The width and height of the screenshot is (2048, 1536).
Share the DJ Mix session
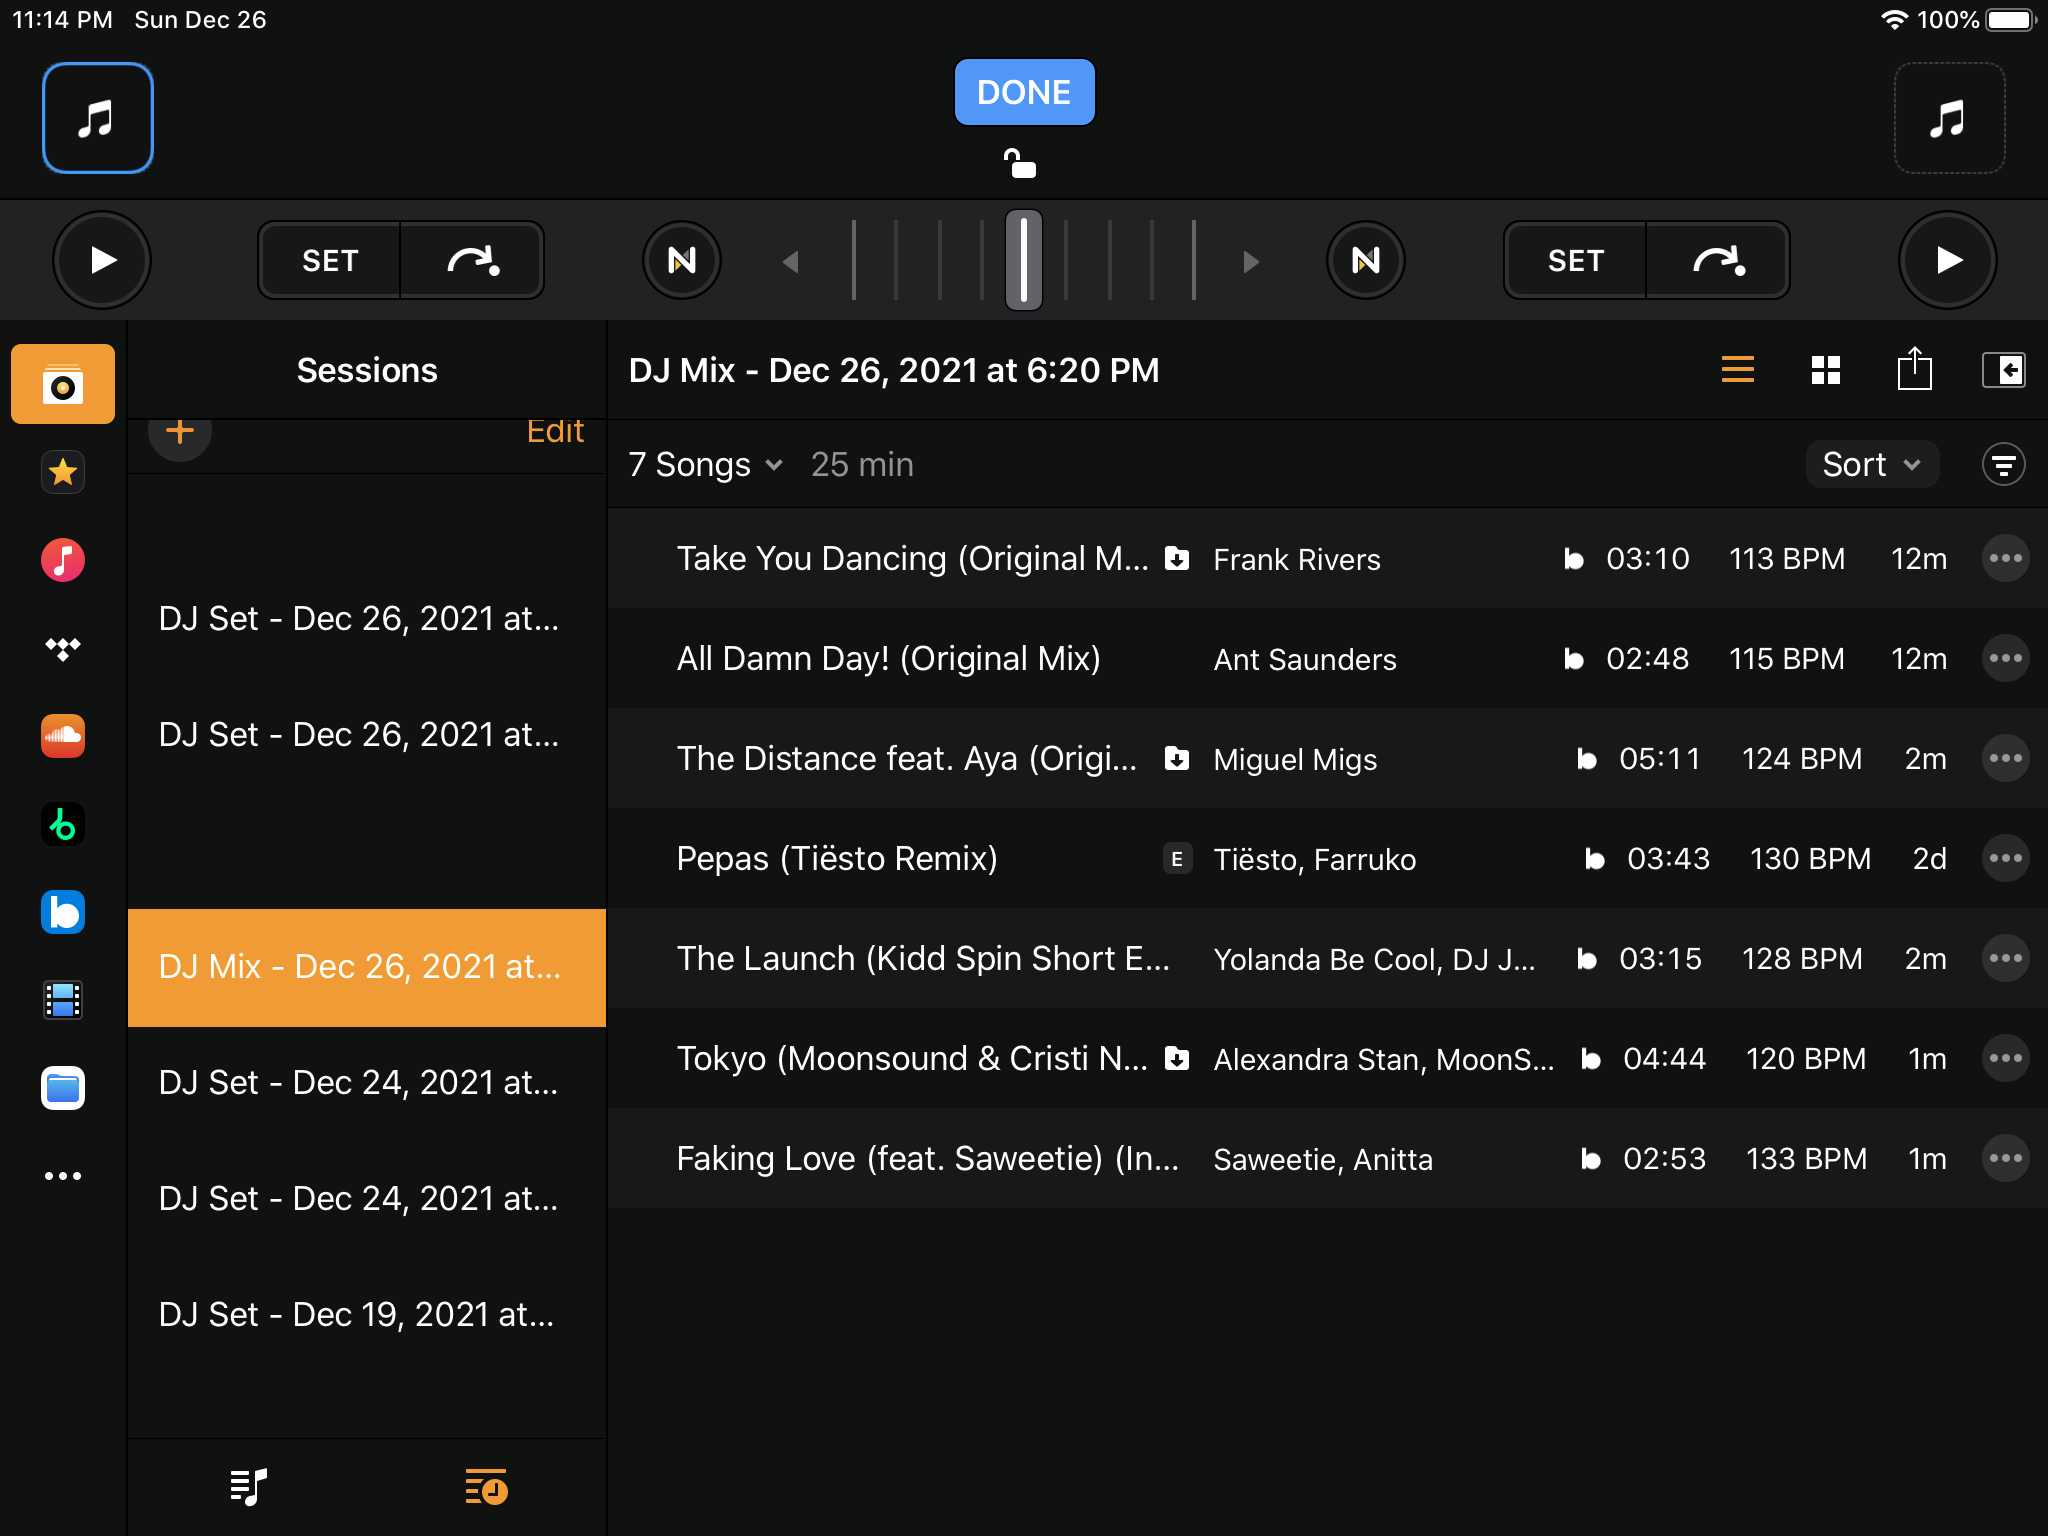(1914, 369)
